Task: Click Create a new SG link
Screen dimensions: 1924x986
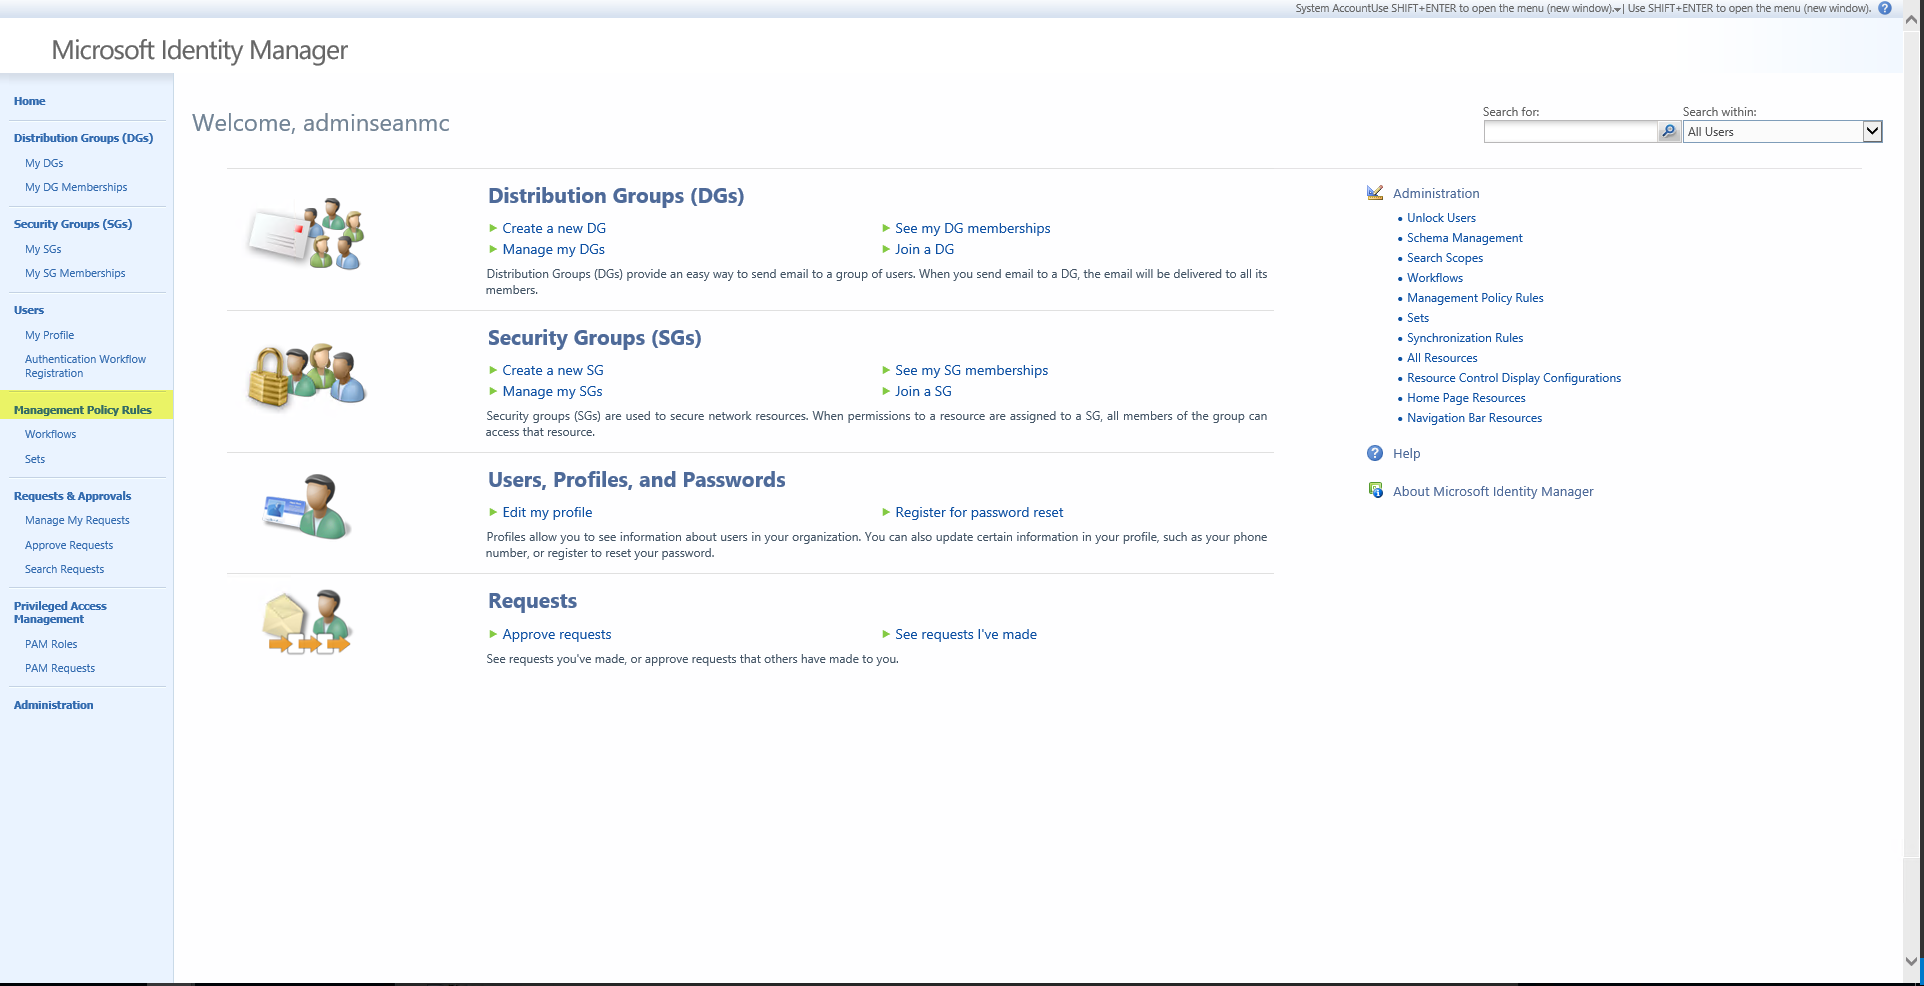Action: pos(553,370)
